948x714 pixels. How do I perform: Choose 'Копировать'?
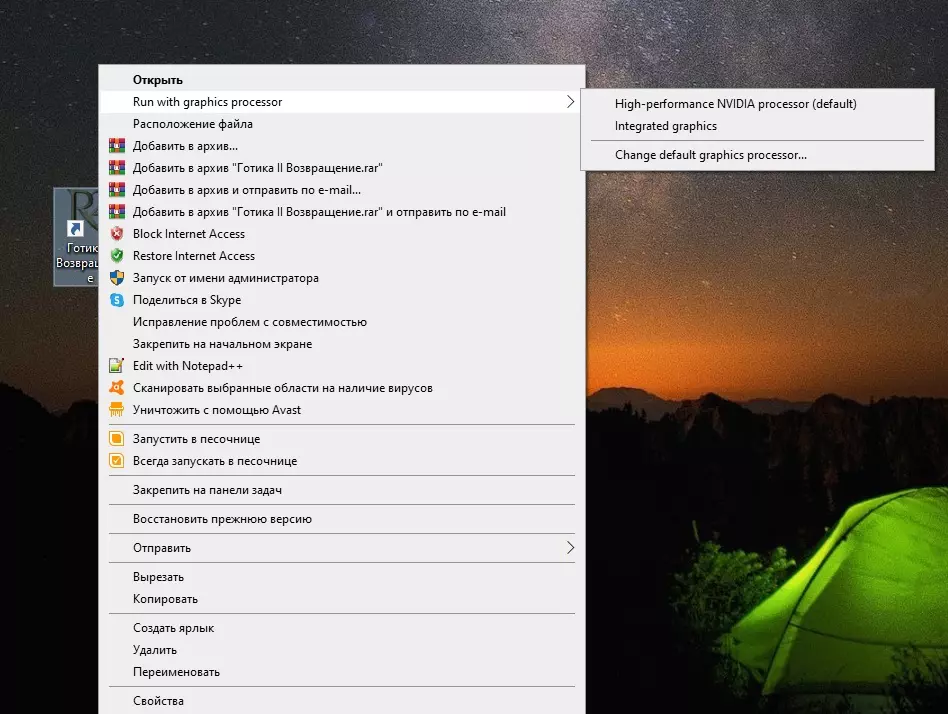pyautogui.click(x=342, y=599)
